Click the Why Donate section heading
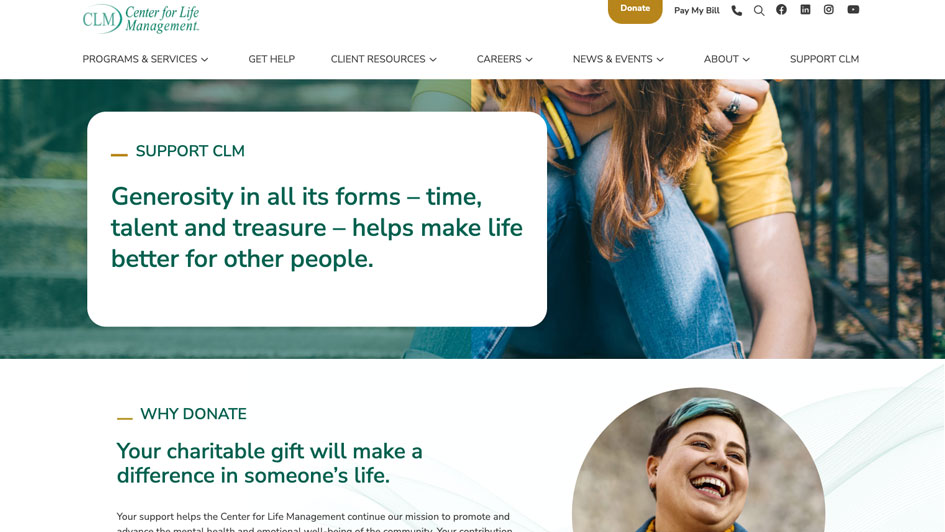 click(193, 414)
